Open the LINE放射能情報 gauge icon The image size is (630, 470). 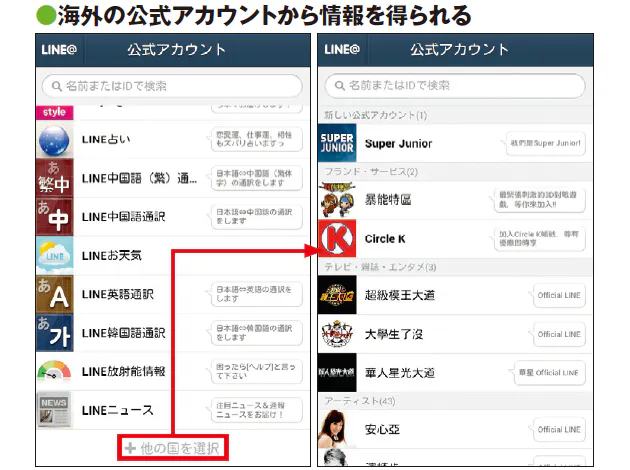click(55, 371)
